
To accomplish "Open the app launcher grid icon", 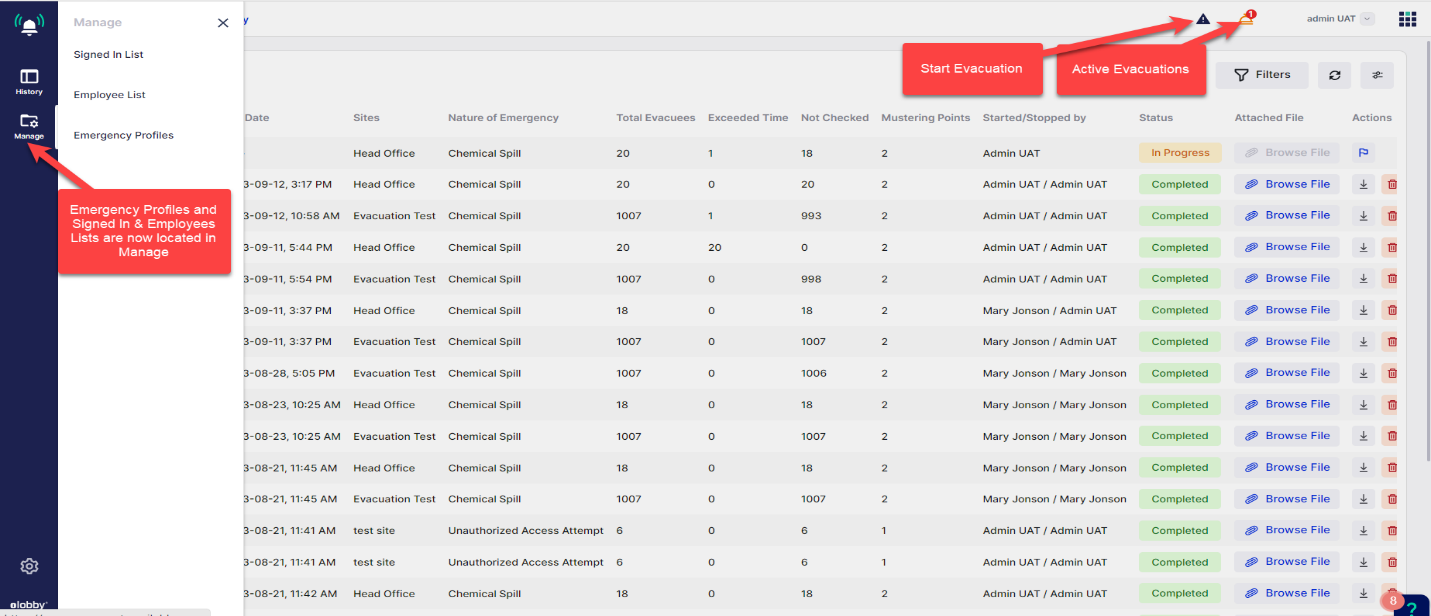I will pyautogui.click(x=1407, y=19).
